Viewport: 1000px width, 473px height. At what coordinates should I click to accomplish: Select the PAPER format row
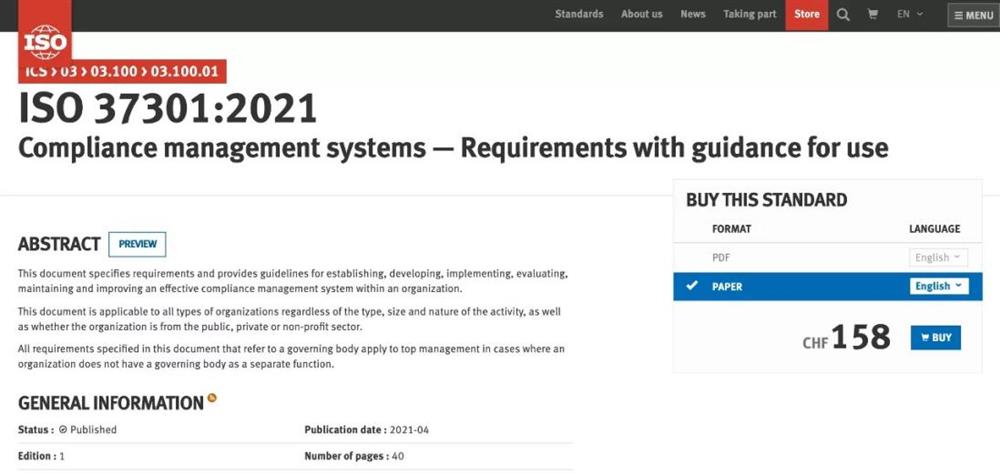click(827, 286)
